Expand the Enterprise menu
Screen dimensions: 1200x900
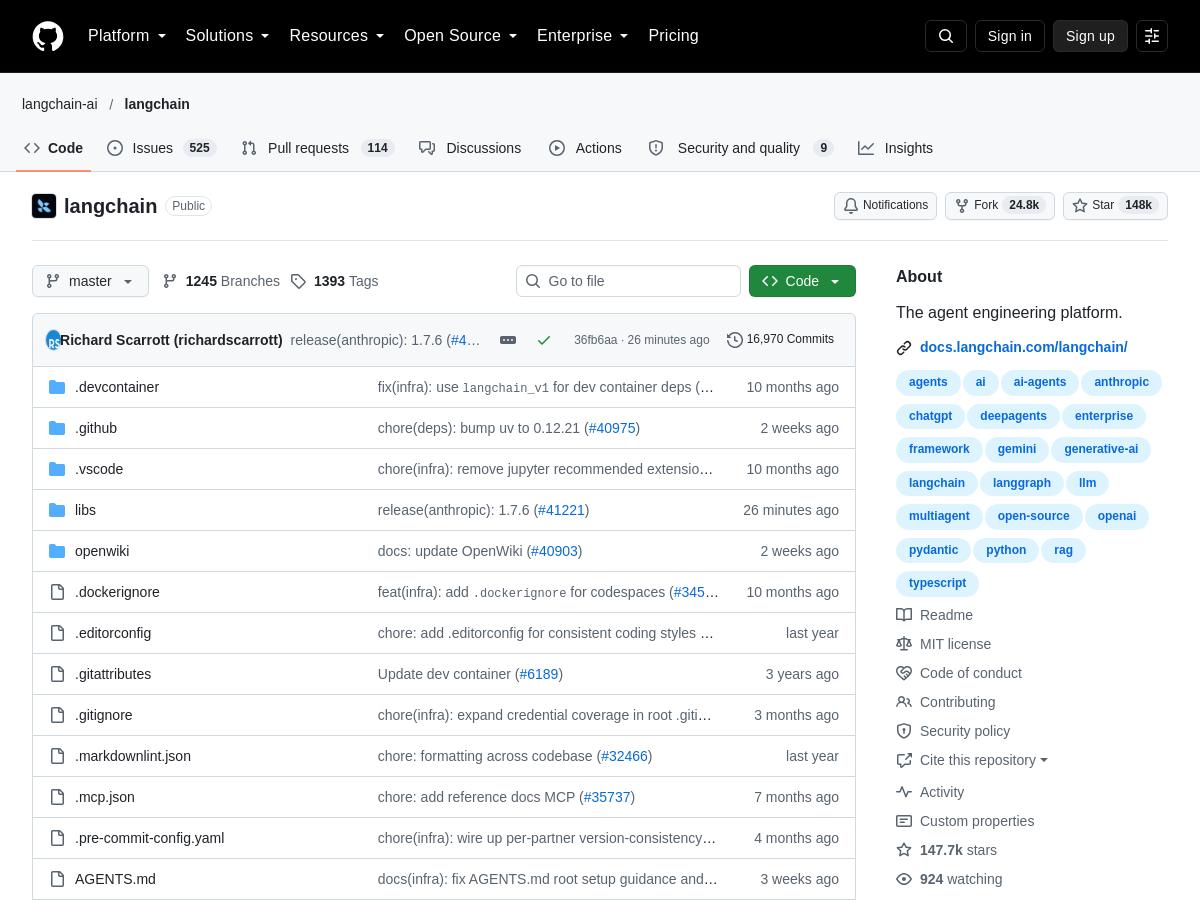pos(583,36)
